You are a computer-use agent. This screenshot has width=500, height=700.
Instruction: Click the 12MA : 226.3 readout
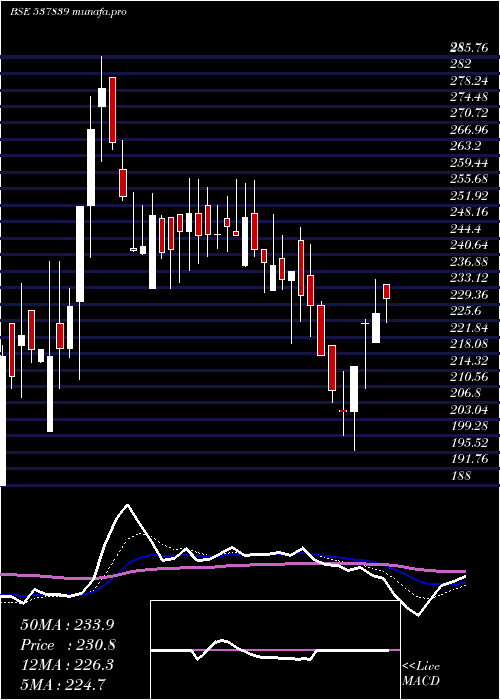click(x=67, y=665)
